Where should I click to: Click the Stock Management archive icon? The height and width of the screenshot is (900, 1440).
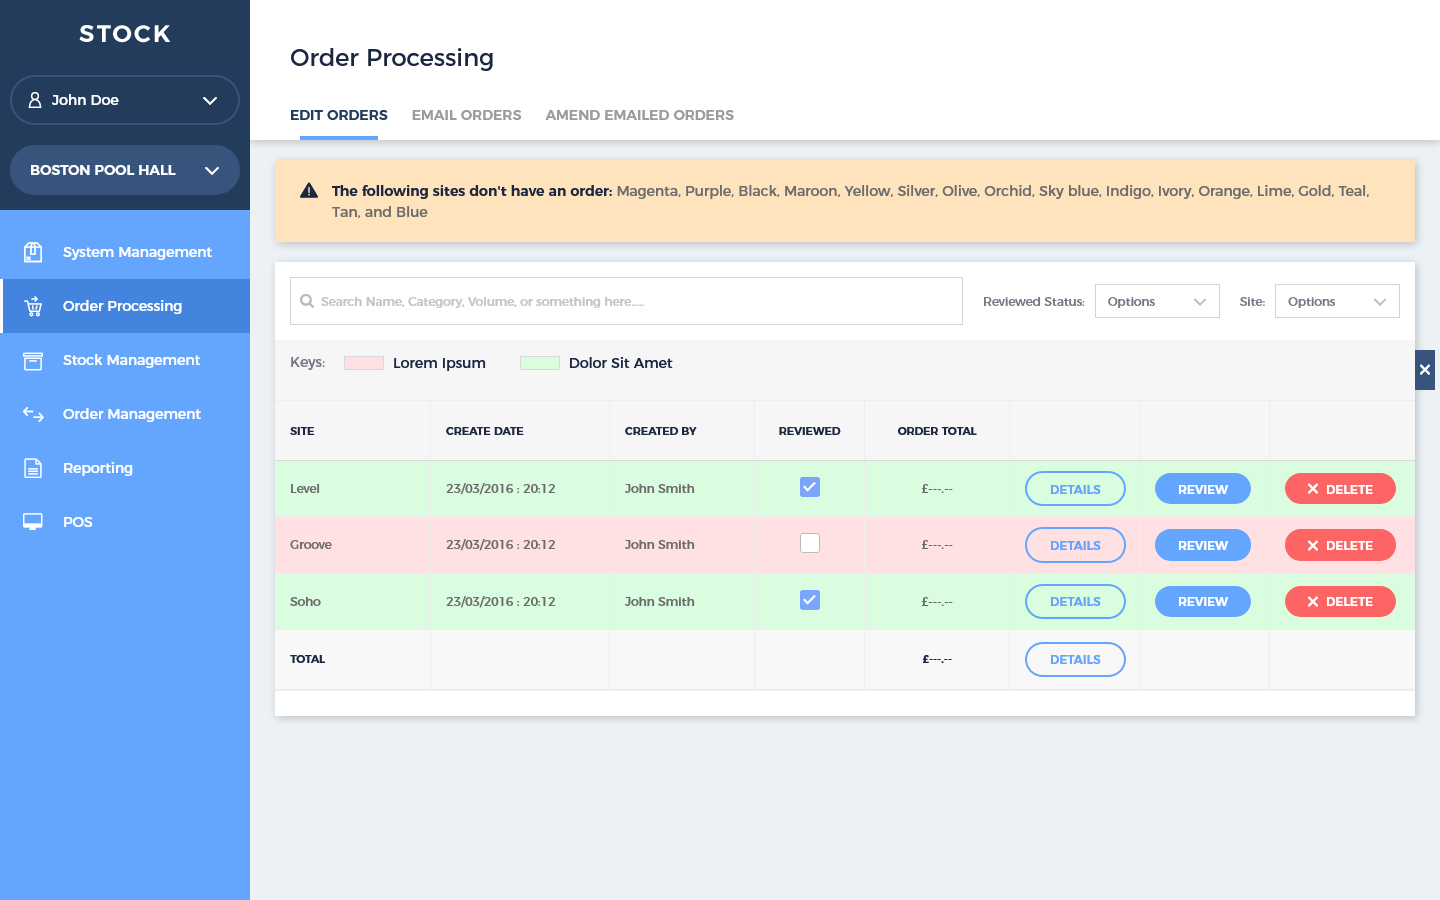click(x=33, y=360)
